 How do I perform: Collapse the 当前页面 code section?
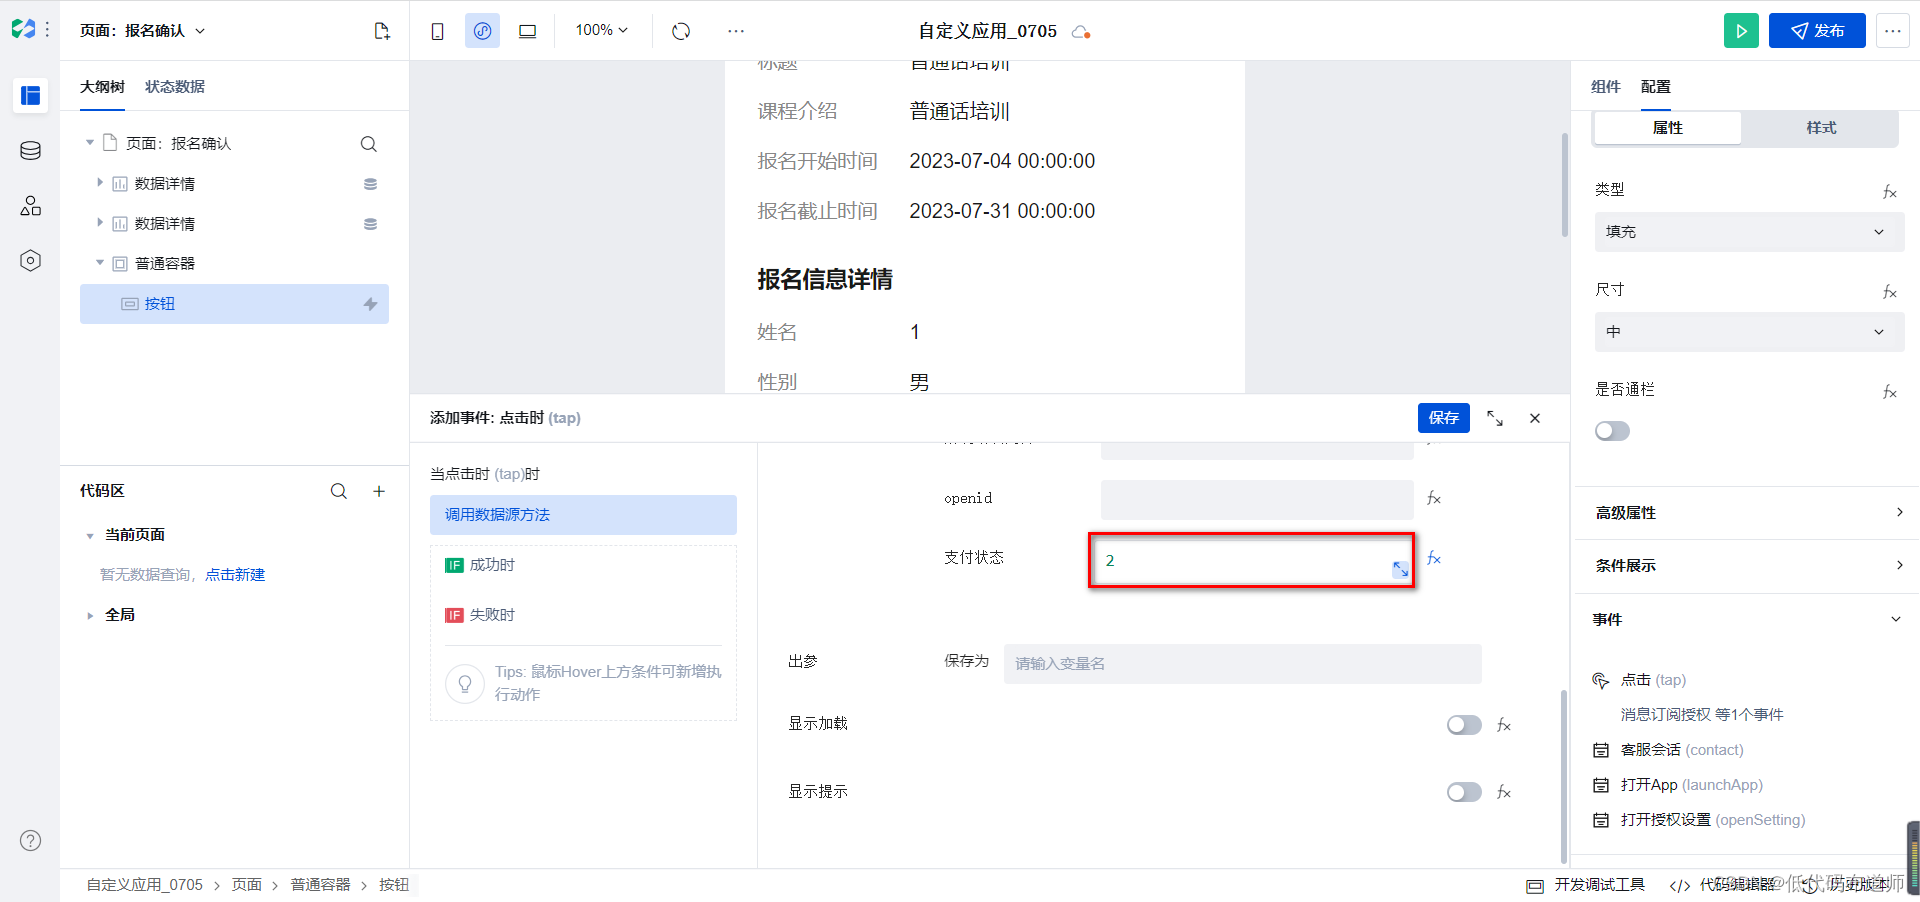pyautogui.click(x=90, y=536)
